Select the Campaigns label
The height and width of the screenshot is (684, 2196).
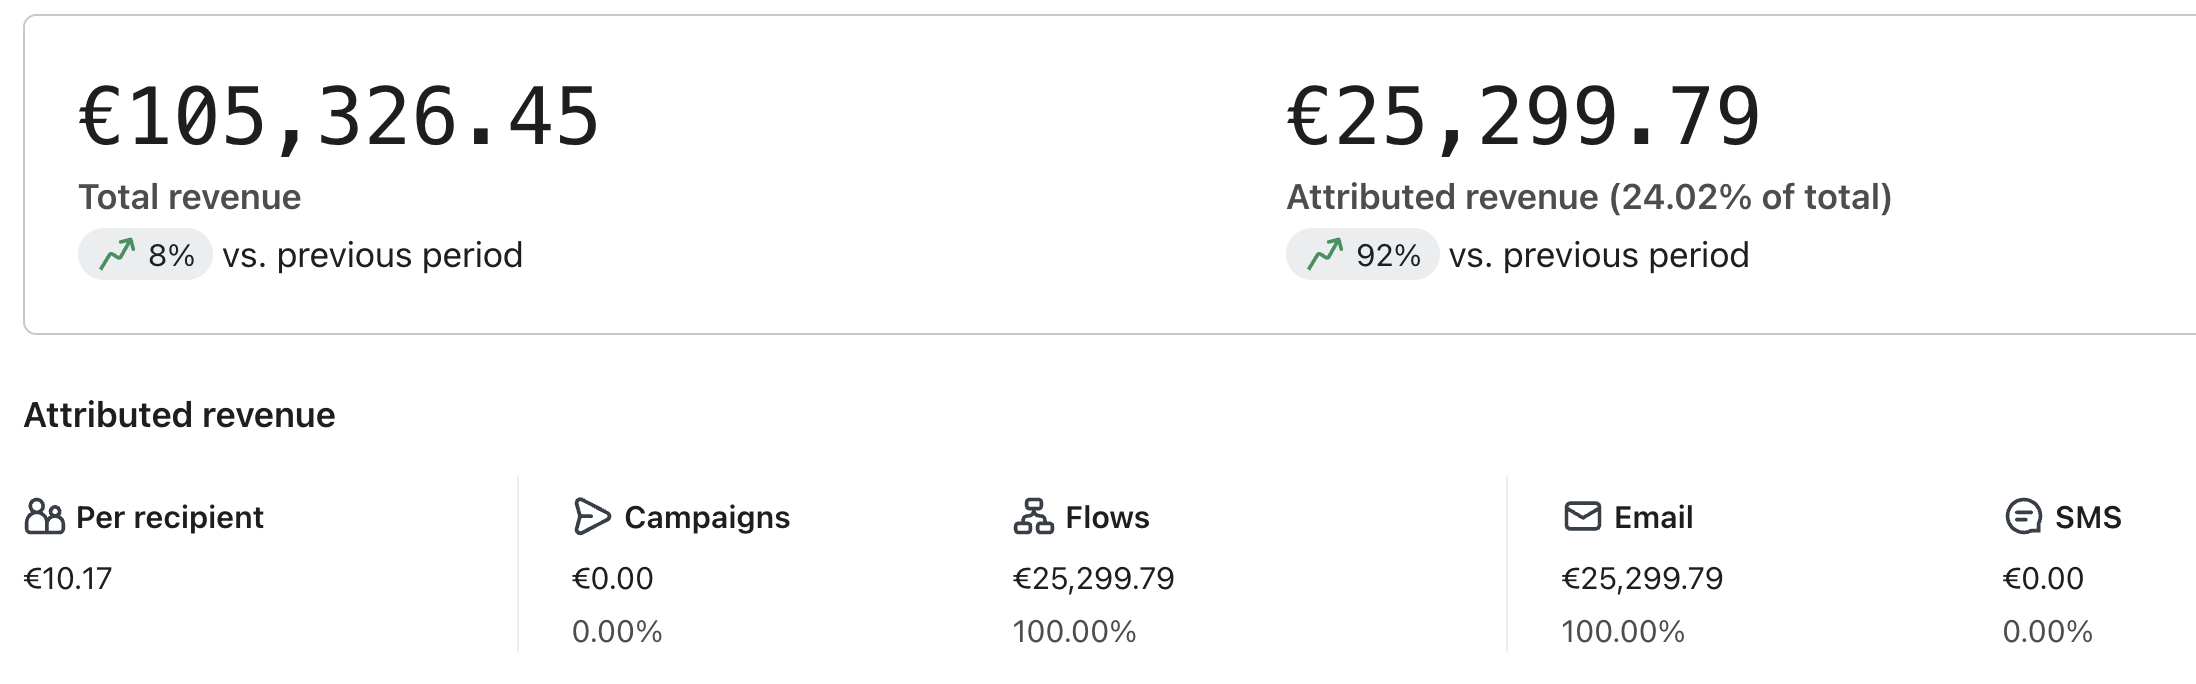(x=707, y=517)
